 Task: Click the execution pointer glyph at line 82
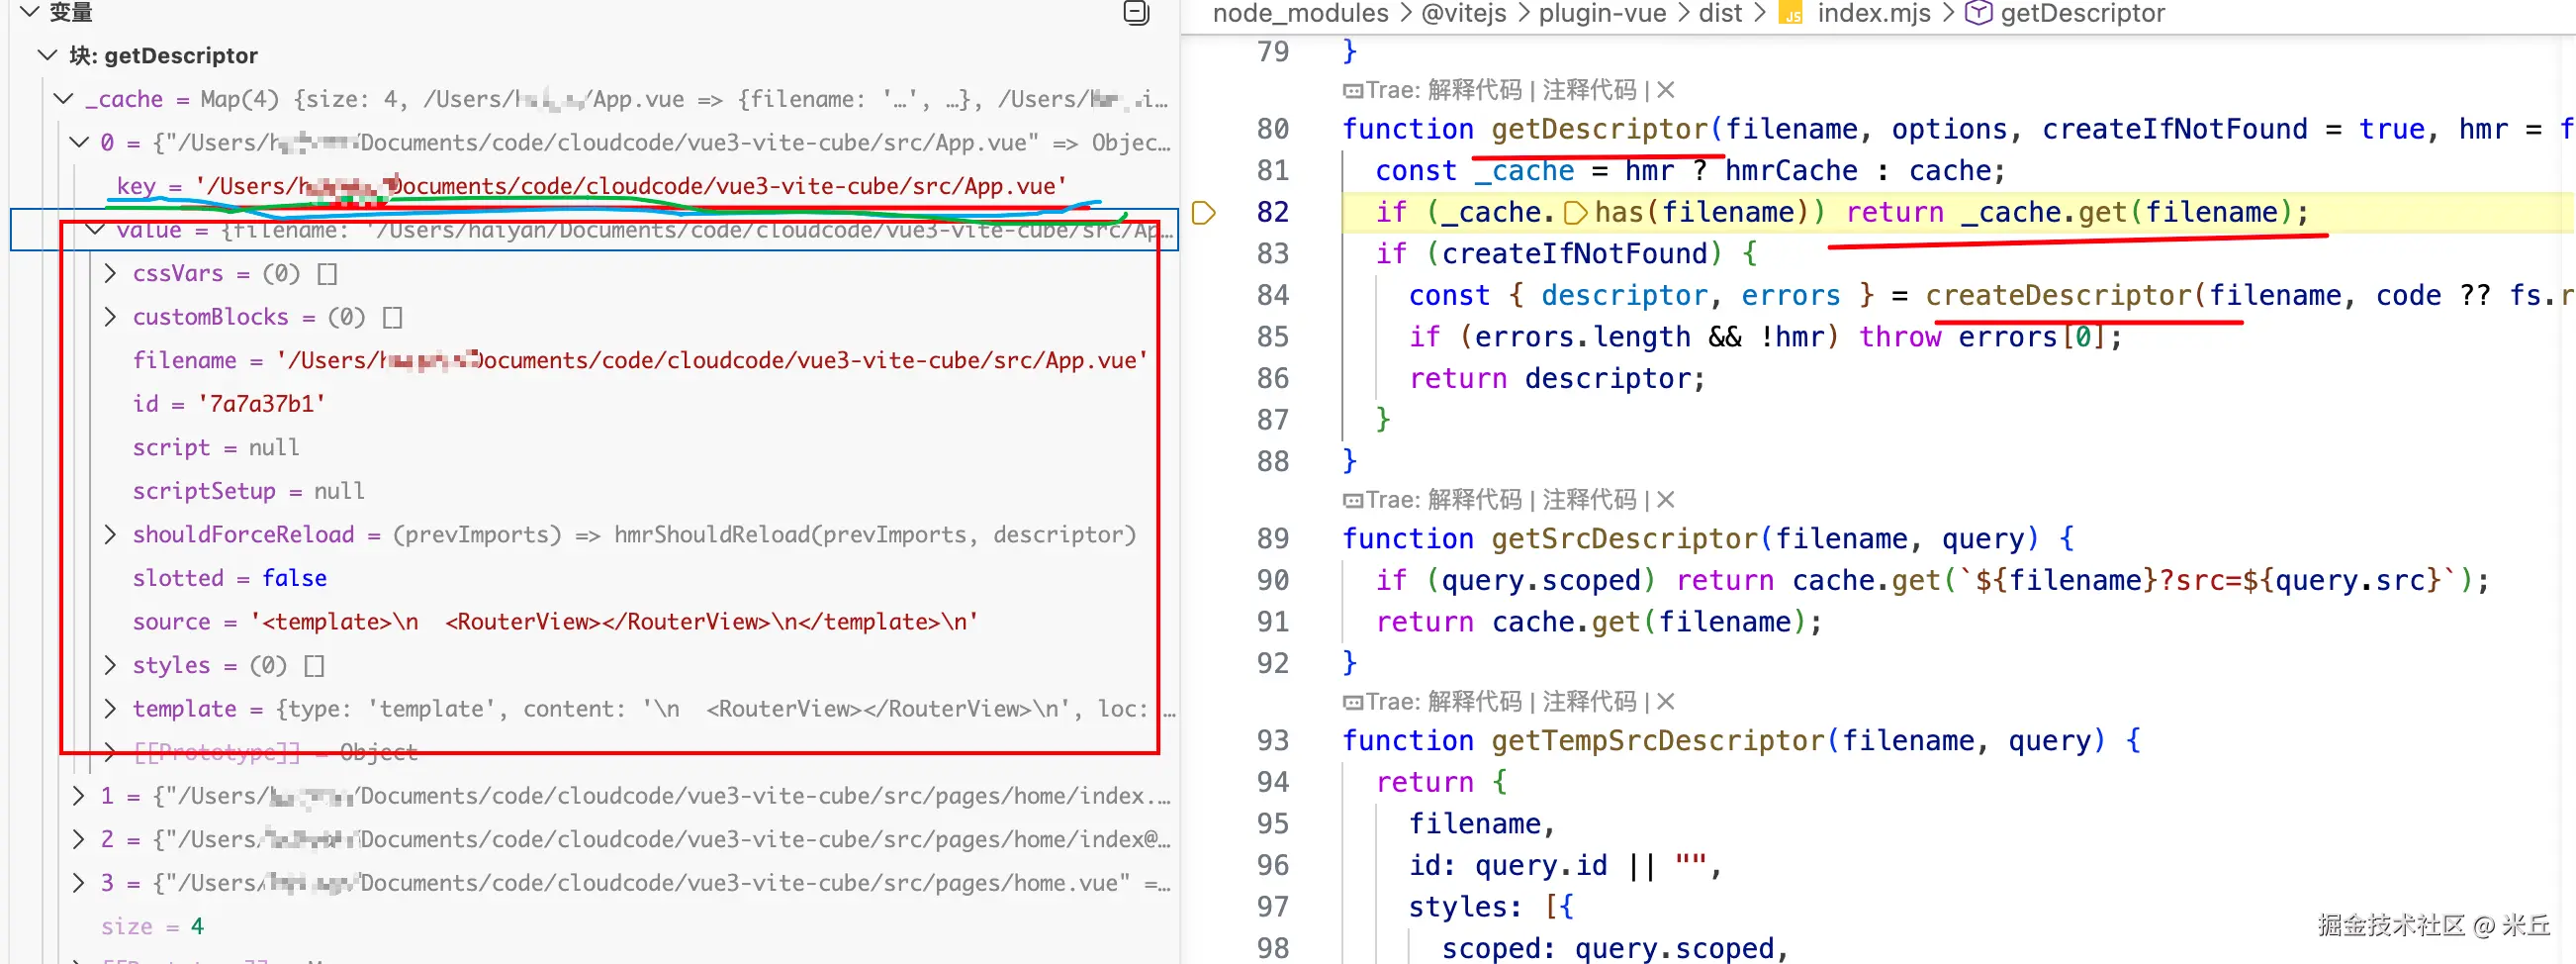pos(1204,213)
